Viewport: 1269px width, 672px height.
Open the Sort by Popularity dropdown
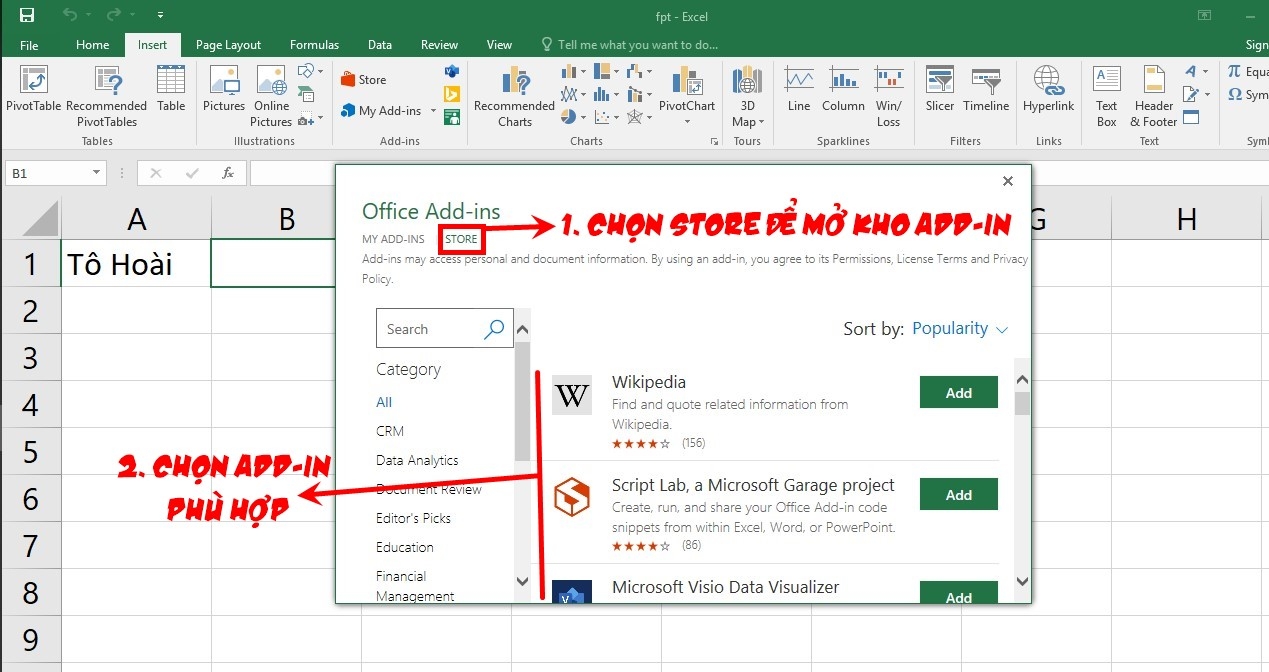(960, 328)
